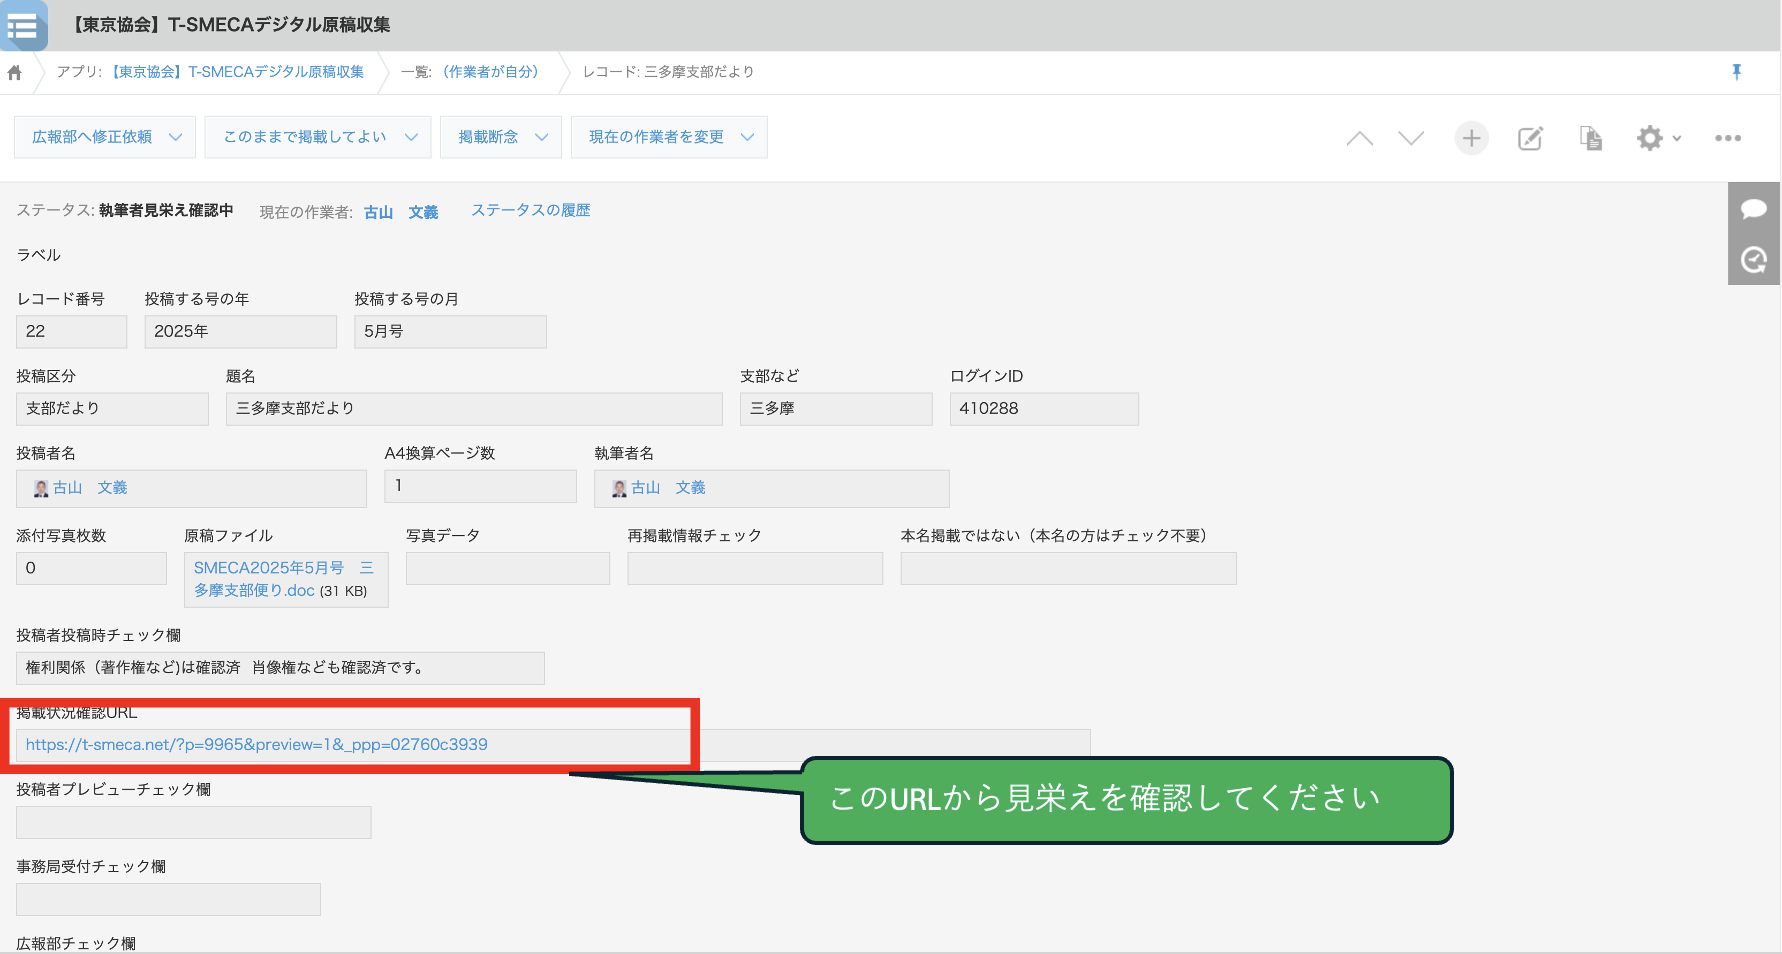
Task: Click the title value 三多摩支部だより
Action: click(x=474, y=409)
